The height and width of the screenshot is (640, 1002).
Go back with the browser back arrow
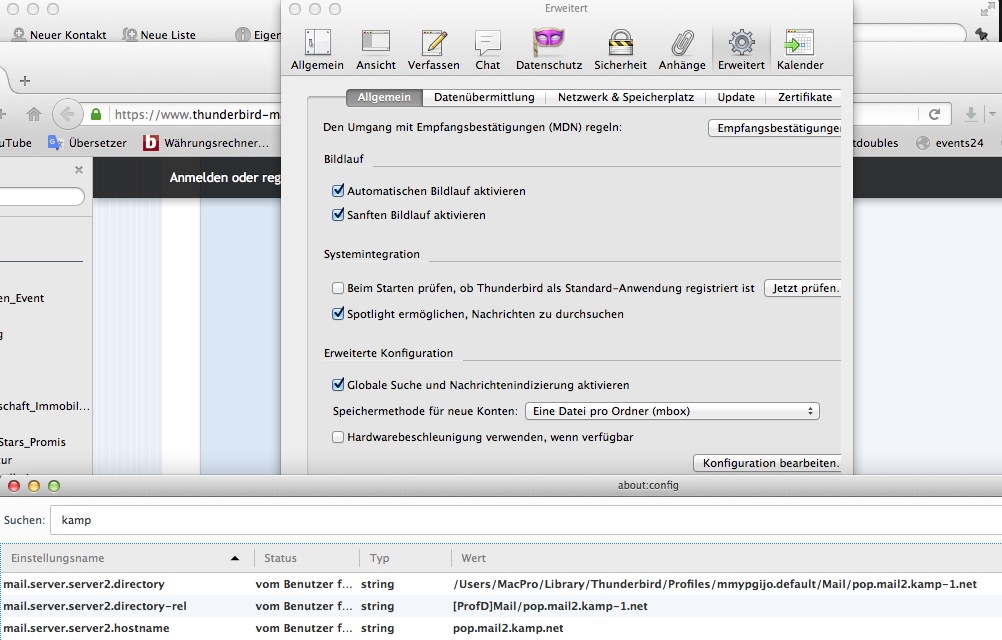(x=67, y=114)
